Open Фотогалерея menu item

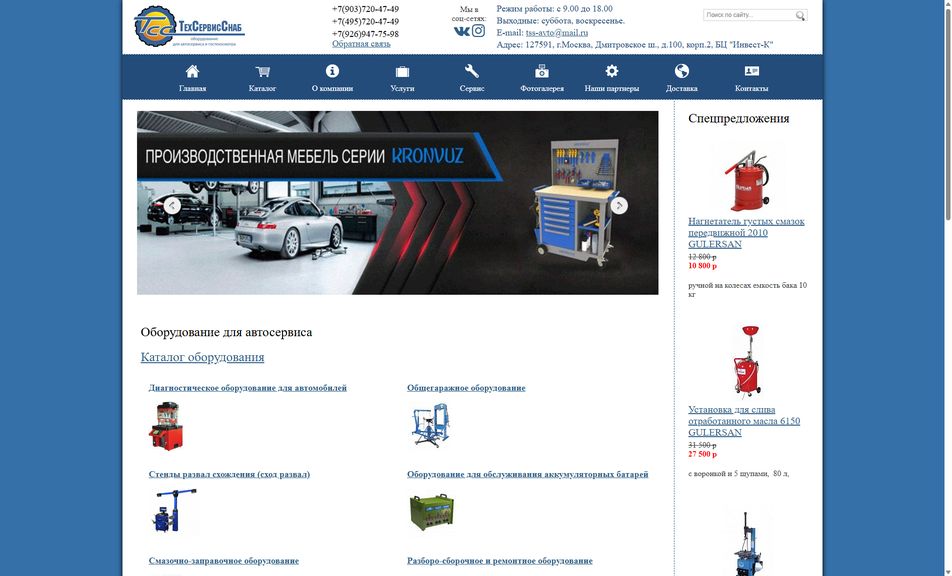click(542, 88)
